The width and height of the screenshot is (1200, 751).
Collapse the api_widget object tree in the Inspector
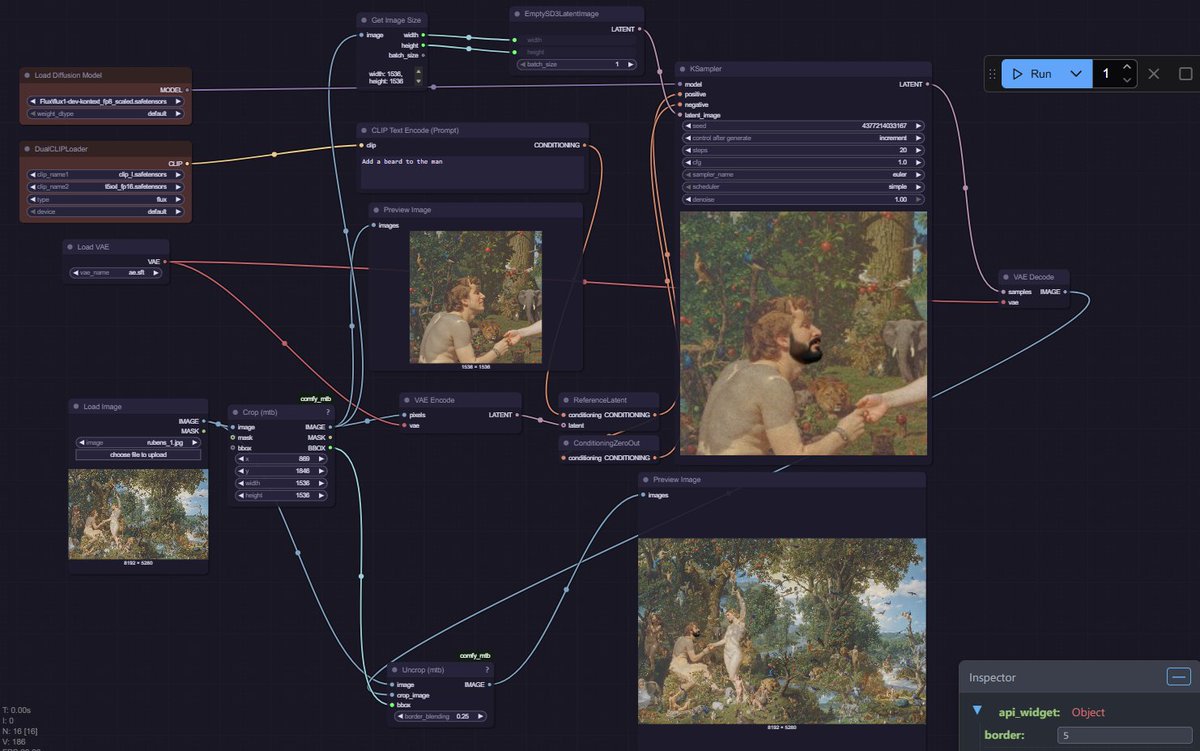977,711
